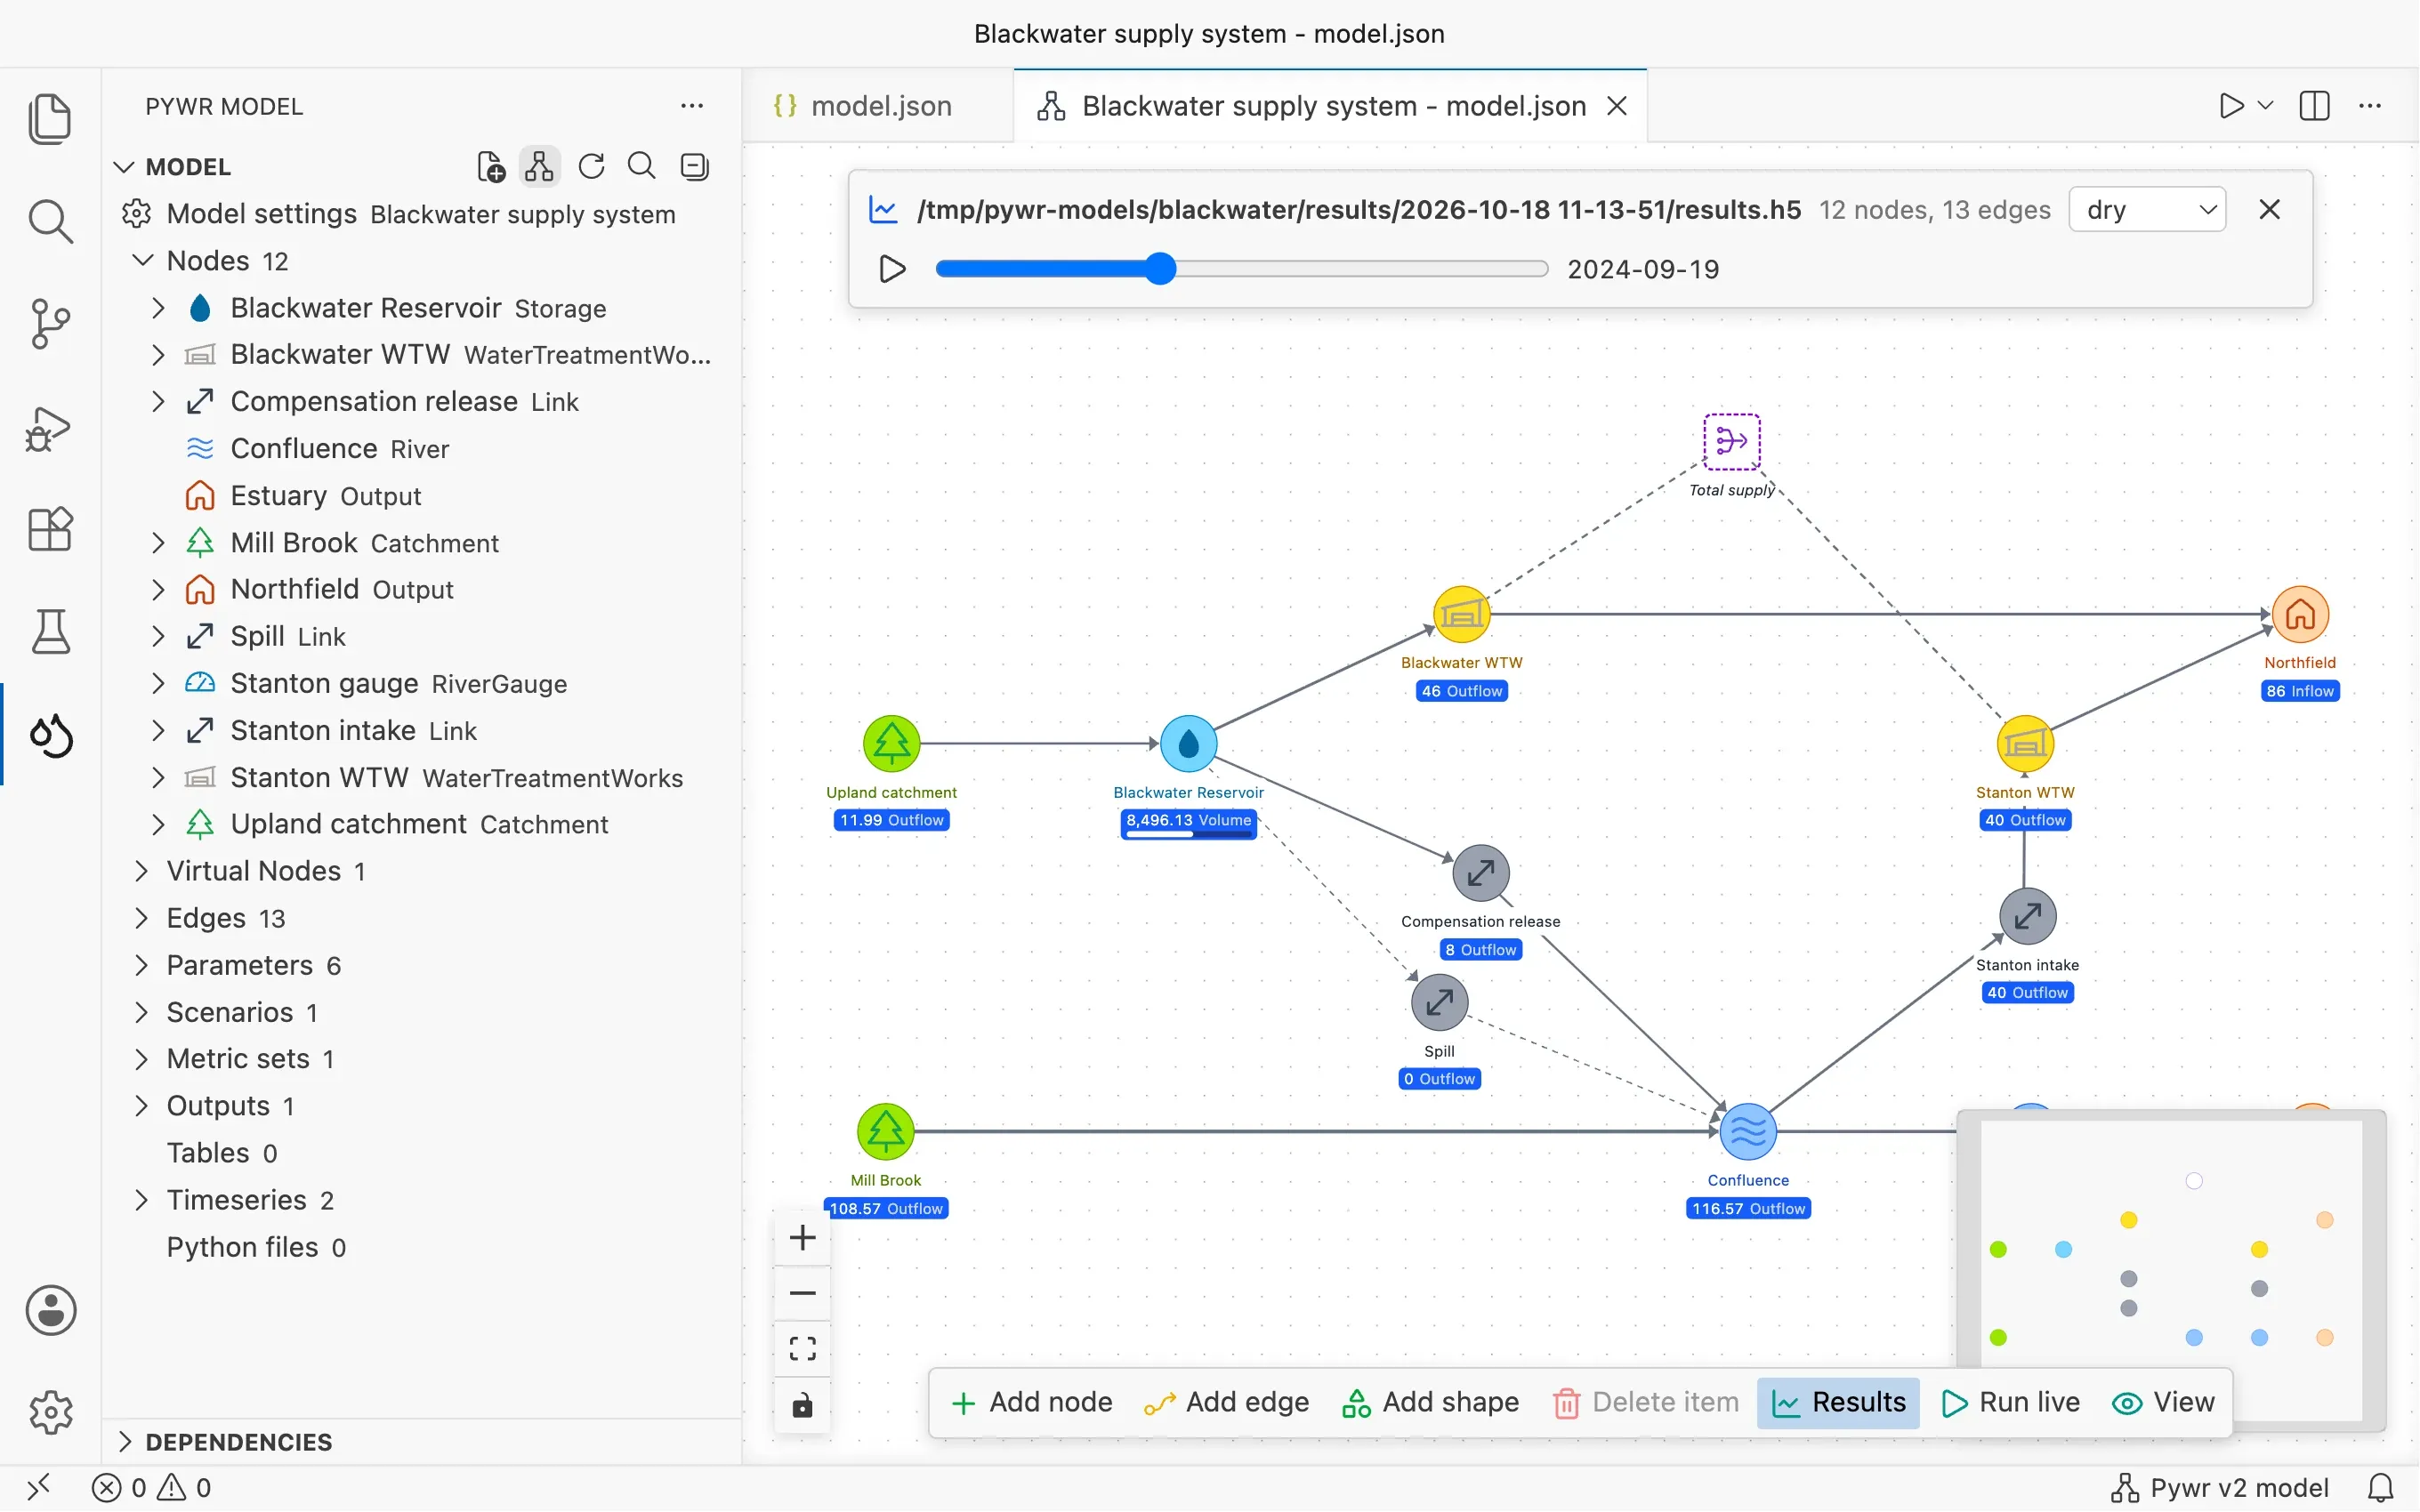Click the Add shape button
Screen dimensions: 2420x1512
click(x=1430, y=1402)
